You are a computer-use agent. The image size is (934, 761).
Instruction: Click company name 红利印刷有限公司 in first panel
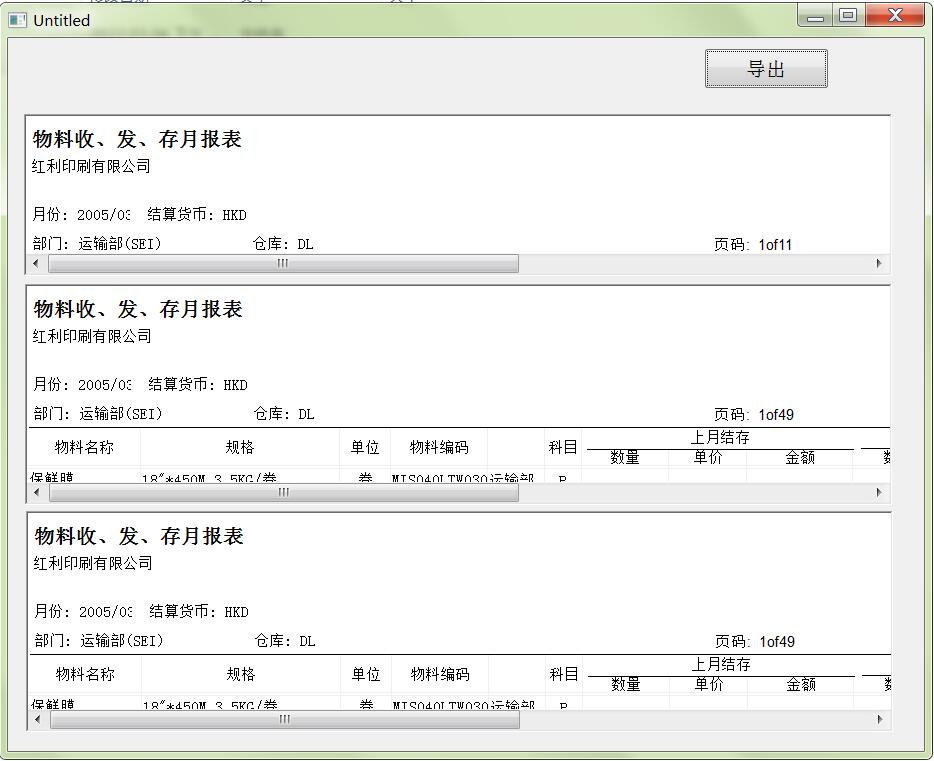(x=91, y=166)
